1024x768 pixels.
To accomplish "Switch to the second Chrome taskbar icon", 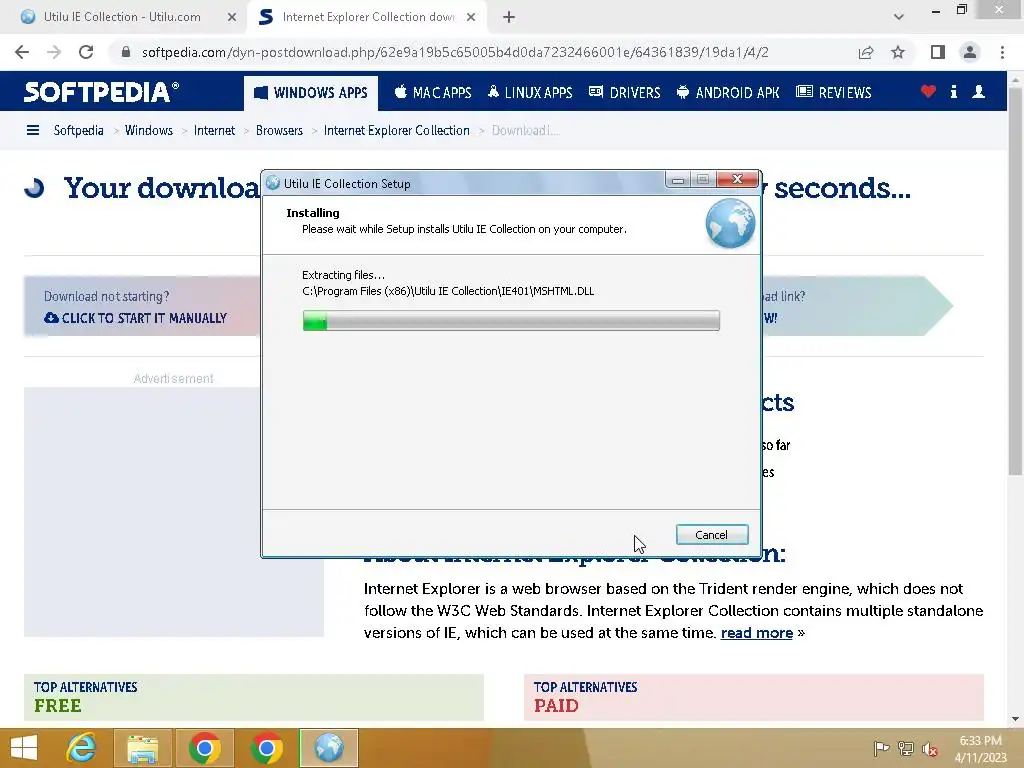I will [266, 748].
